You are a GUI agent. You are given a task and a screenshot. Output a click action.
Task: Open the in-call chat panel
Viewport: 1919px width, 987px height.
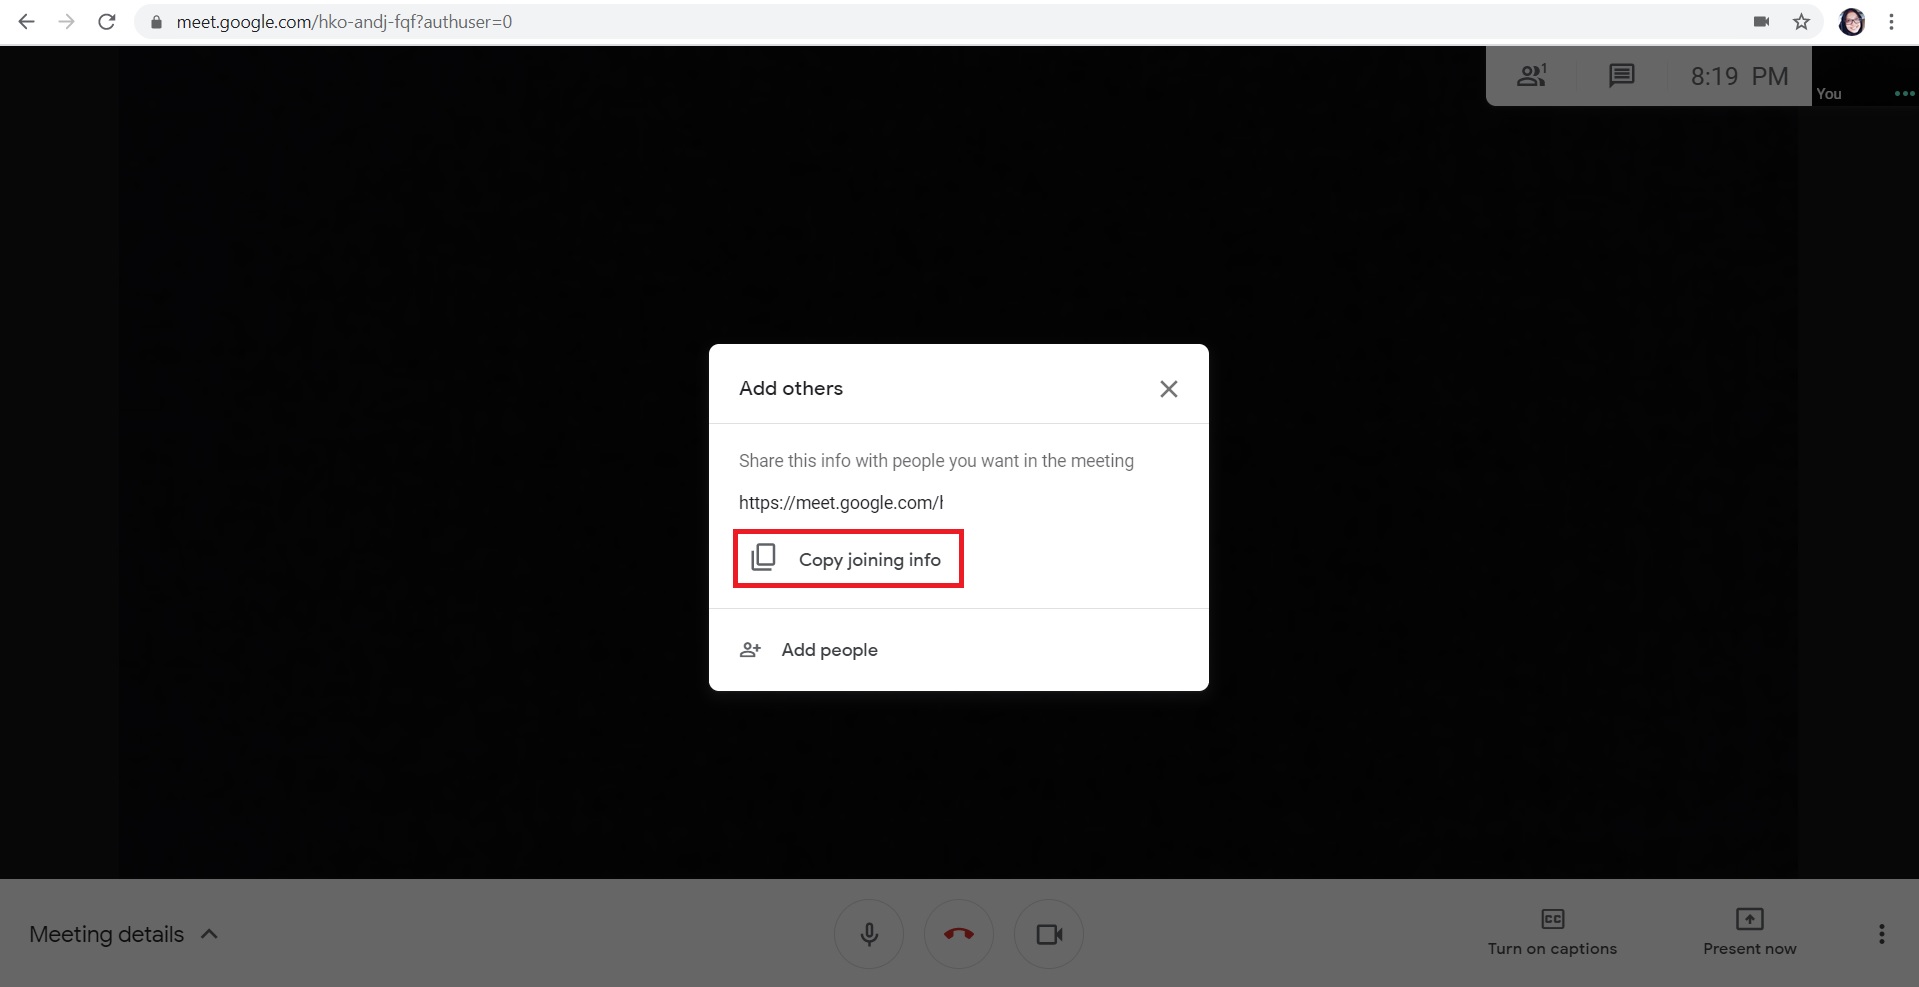click(x=1621, y=75)
